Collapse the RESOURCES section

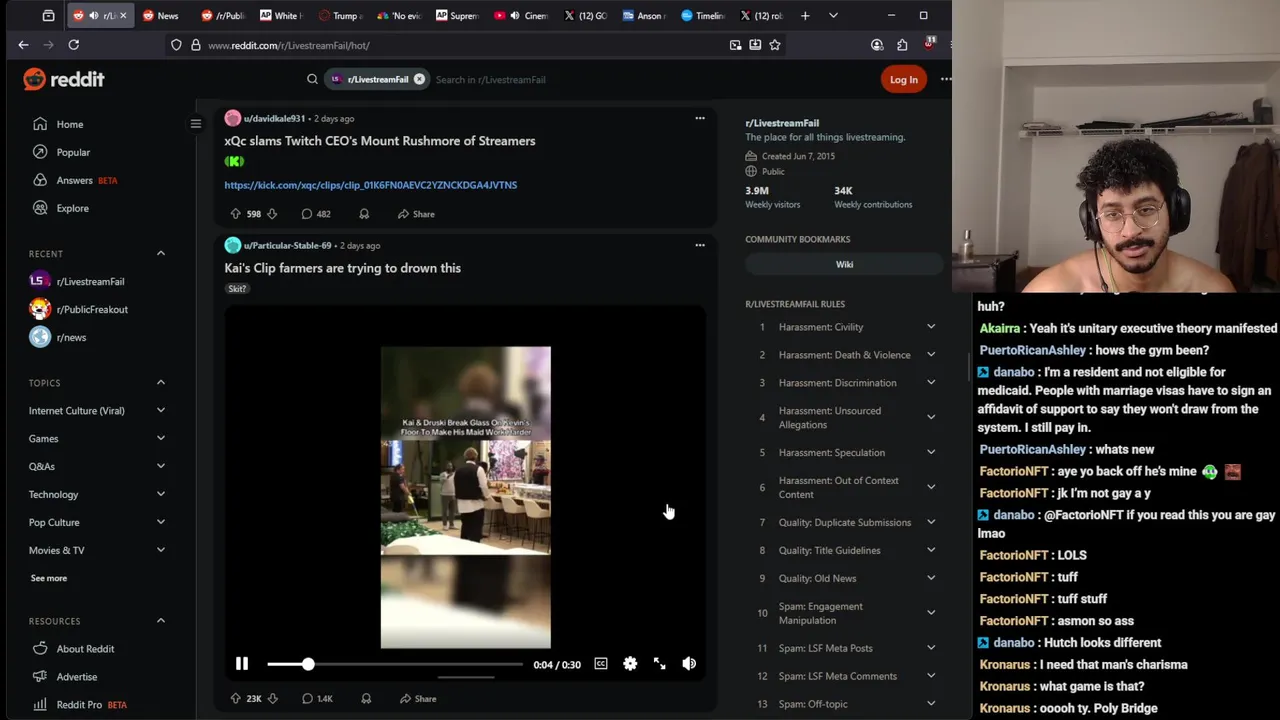coord(160,621)
